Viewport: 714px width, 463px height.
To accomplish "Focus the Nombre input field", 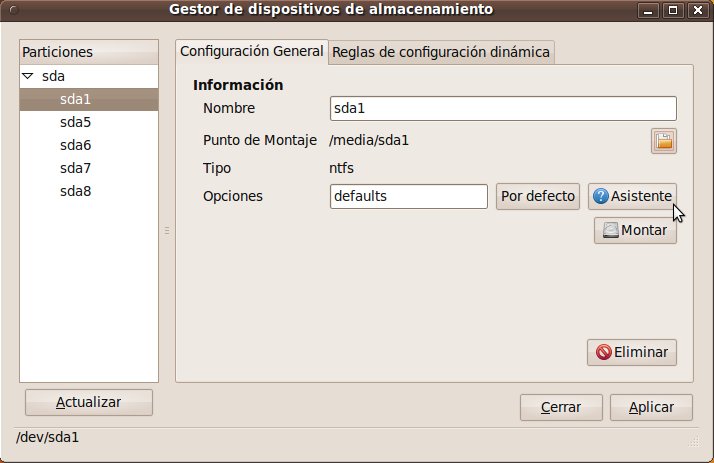I will pyautogui.click(x=503, y=108).
